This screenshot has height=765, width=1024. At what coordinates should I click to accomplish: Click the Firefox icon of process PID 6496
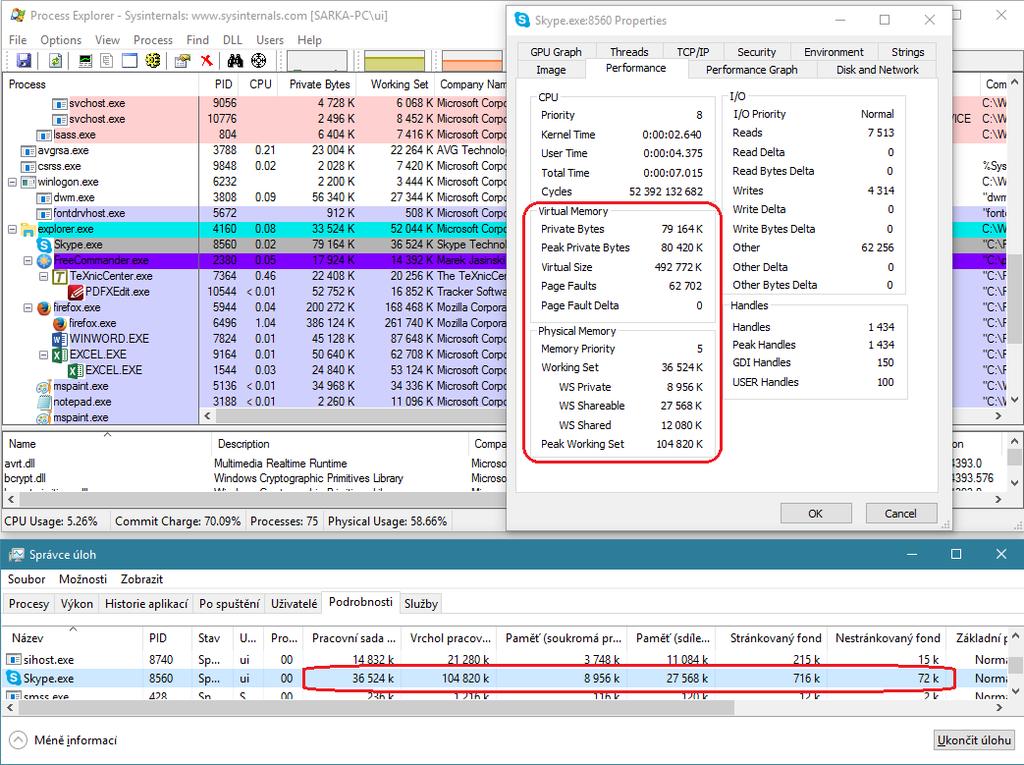(60, 323)
